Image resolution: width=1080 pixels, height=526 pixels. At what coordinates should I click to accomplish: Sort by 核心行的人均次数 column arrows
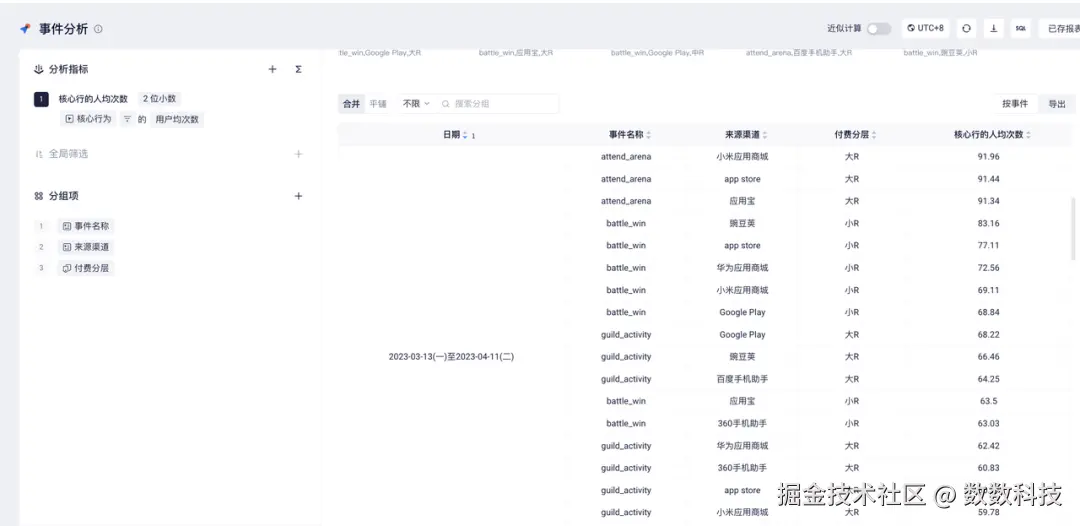tap(1028, 135)
